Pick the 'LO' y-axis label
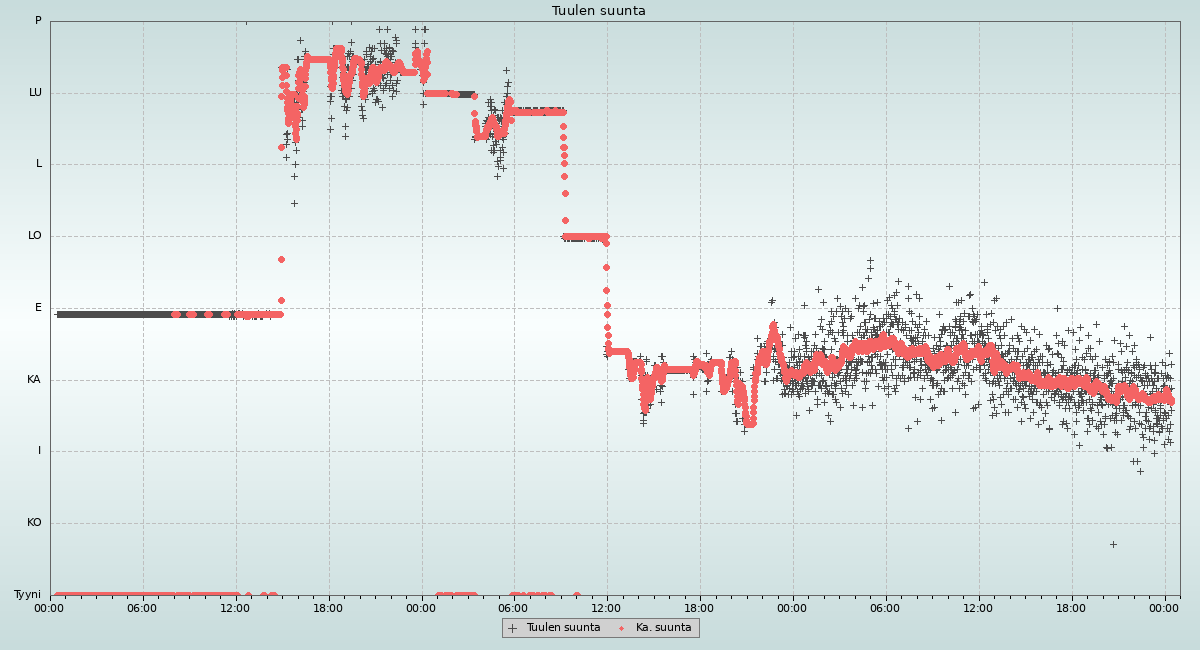 click(35, 236)
